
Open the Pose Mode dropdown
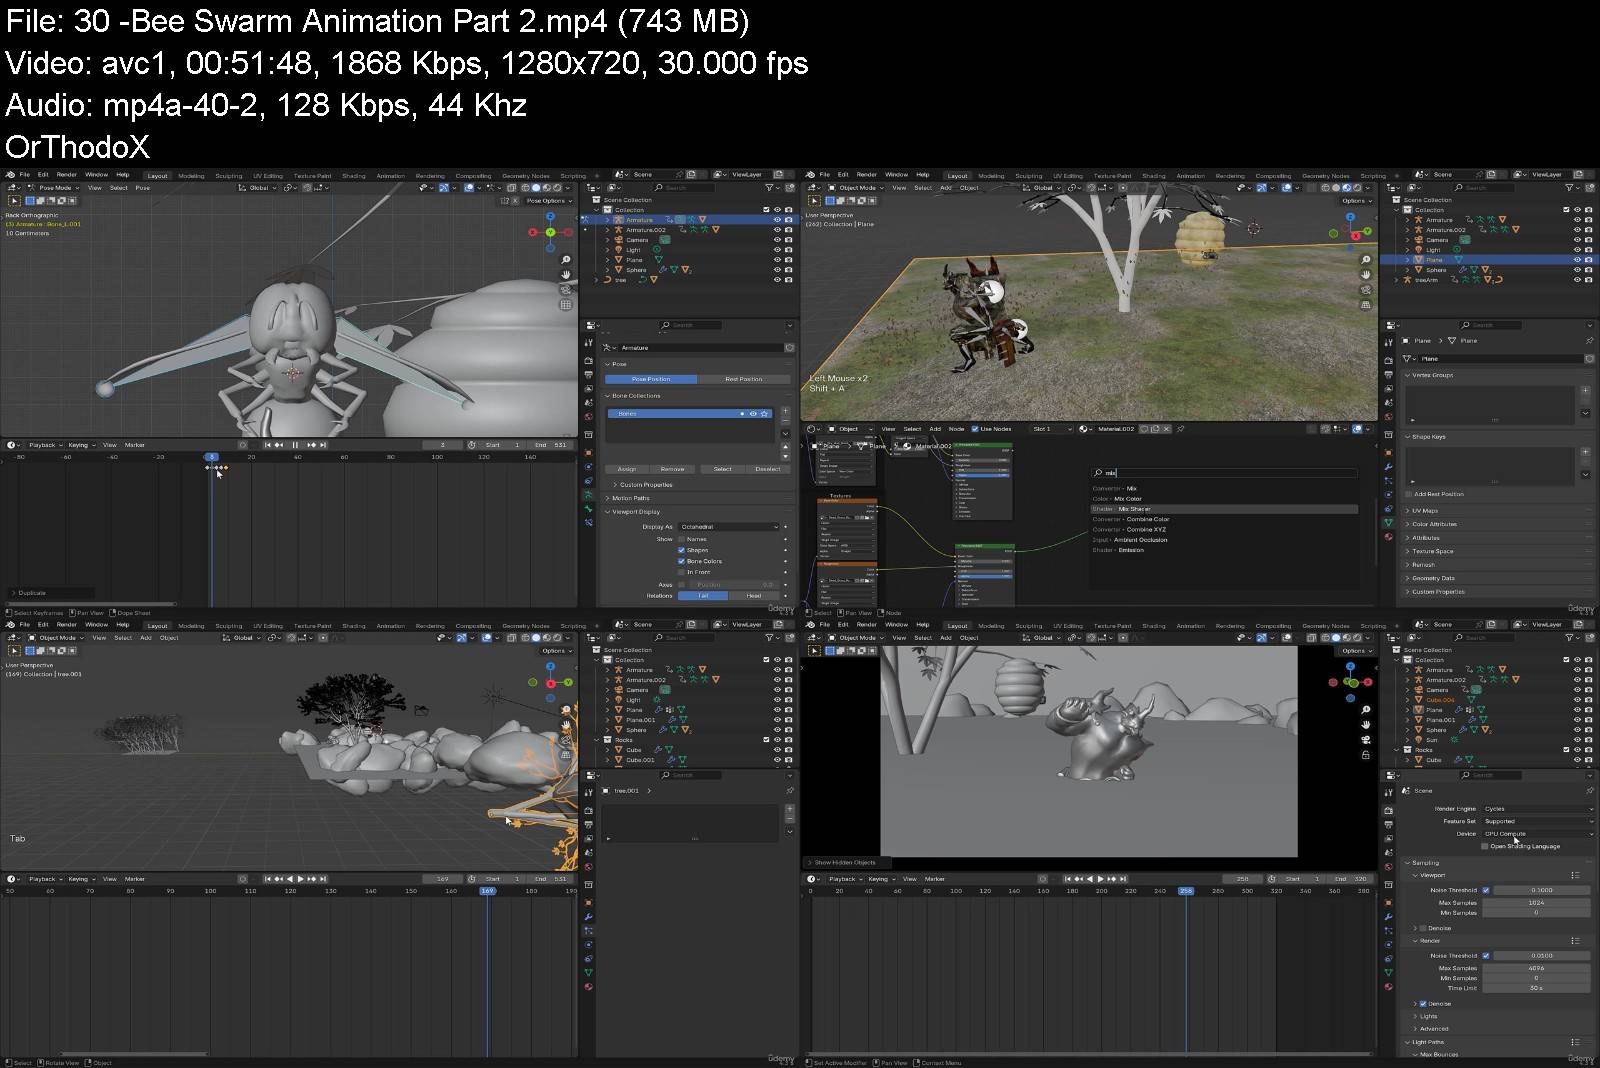click(52, 187)
